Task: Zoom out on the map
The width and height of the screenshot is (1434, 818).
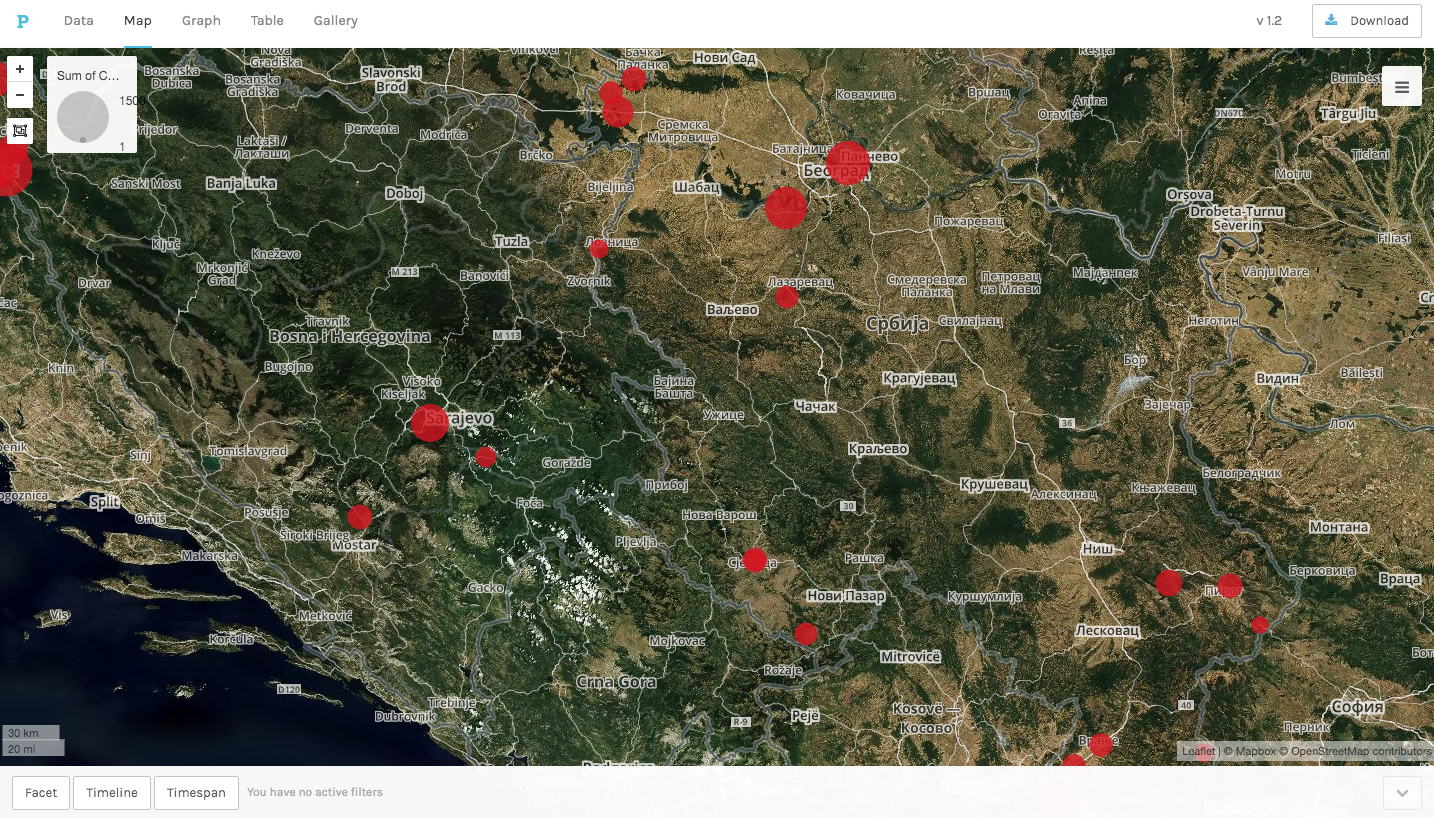Action: pos(20,95)
